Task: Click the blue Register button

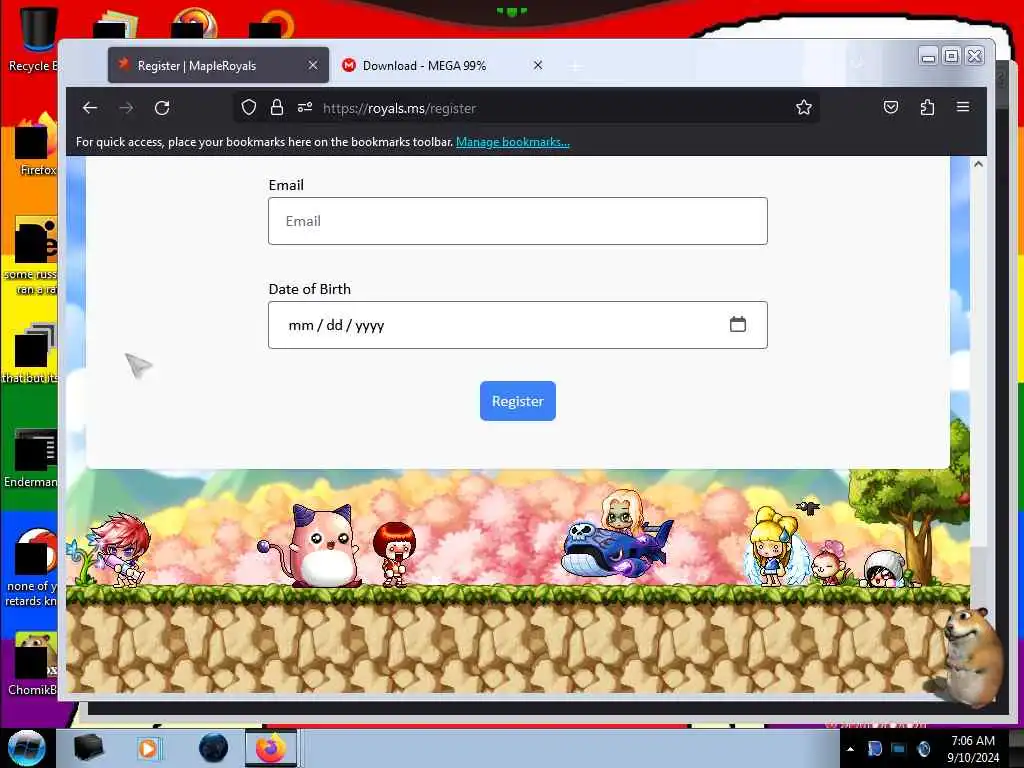Action: tap(518, 401)
